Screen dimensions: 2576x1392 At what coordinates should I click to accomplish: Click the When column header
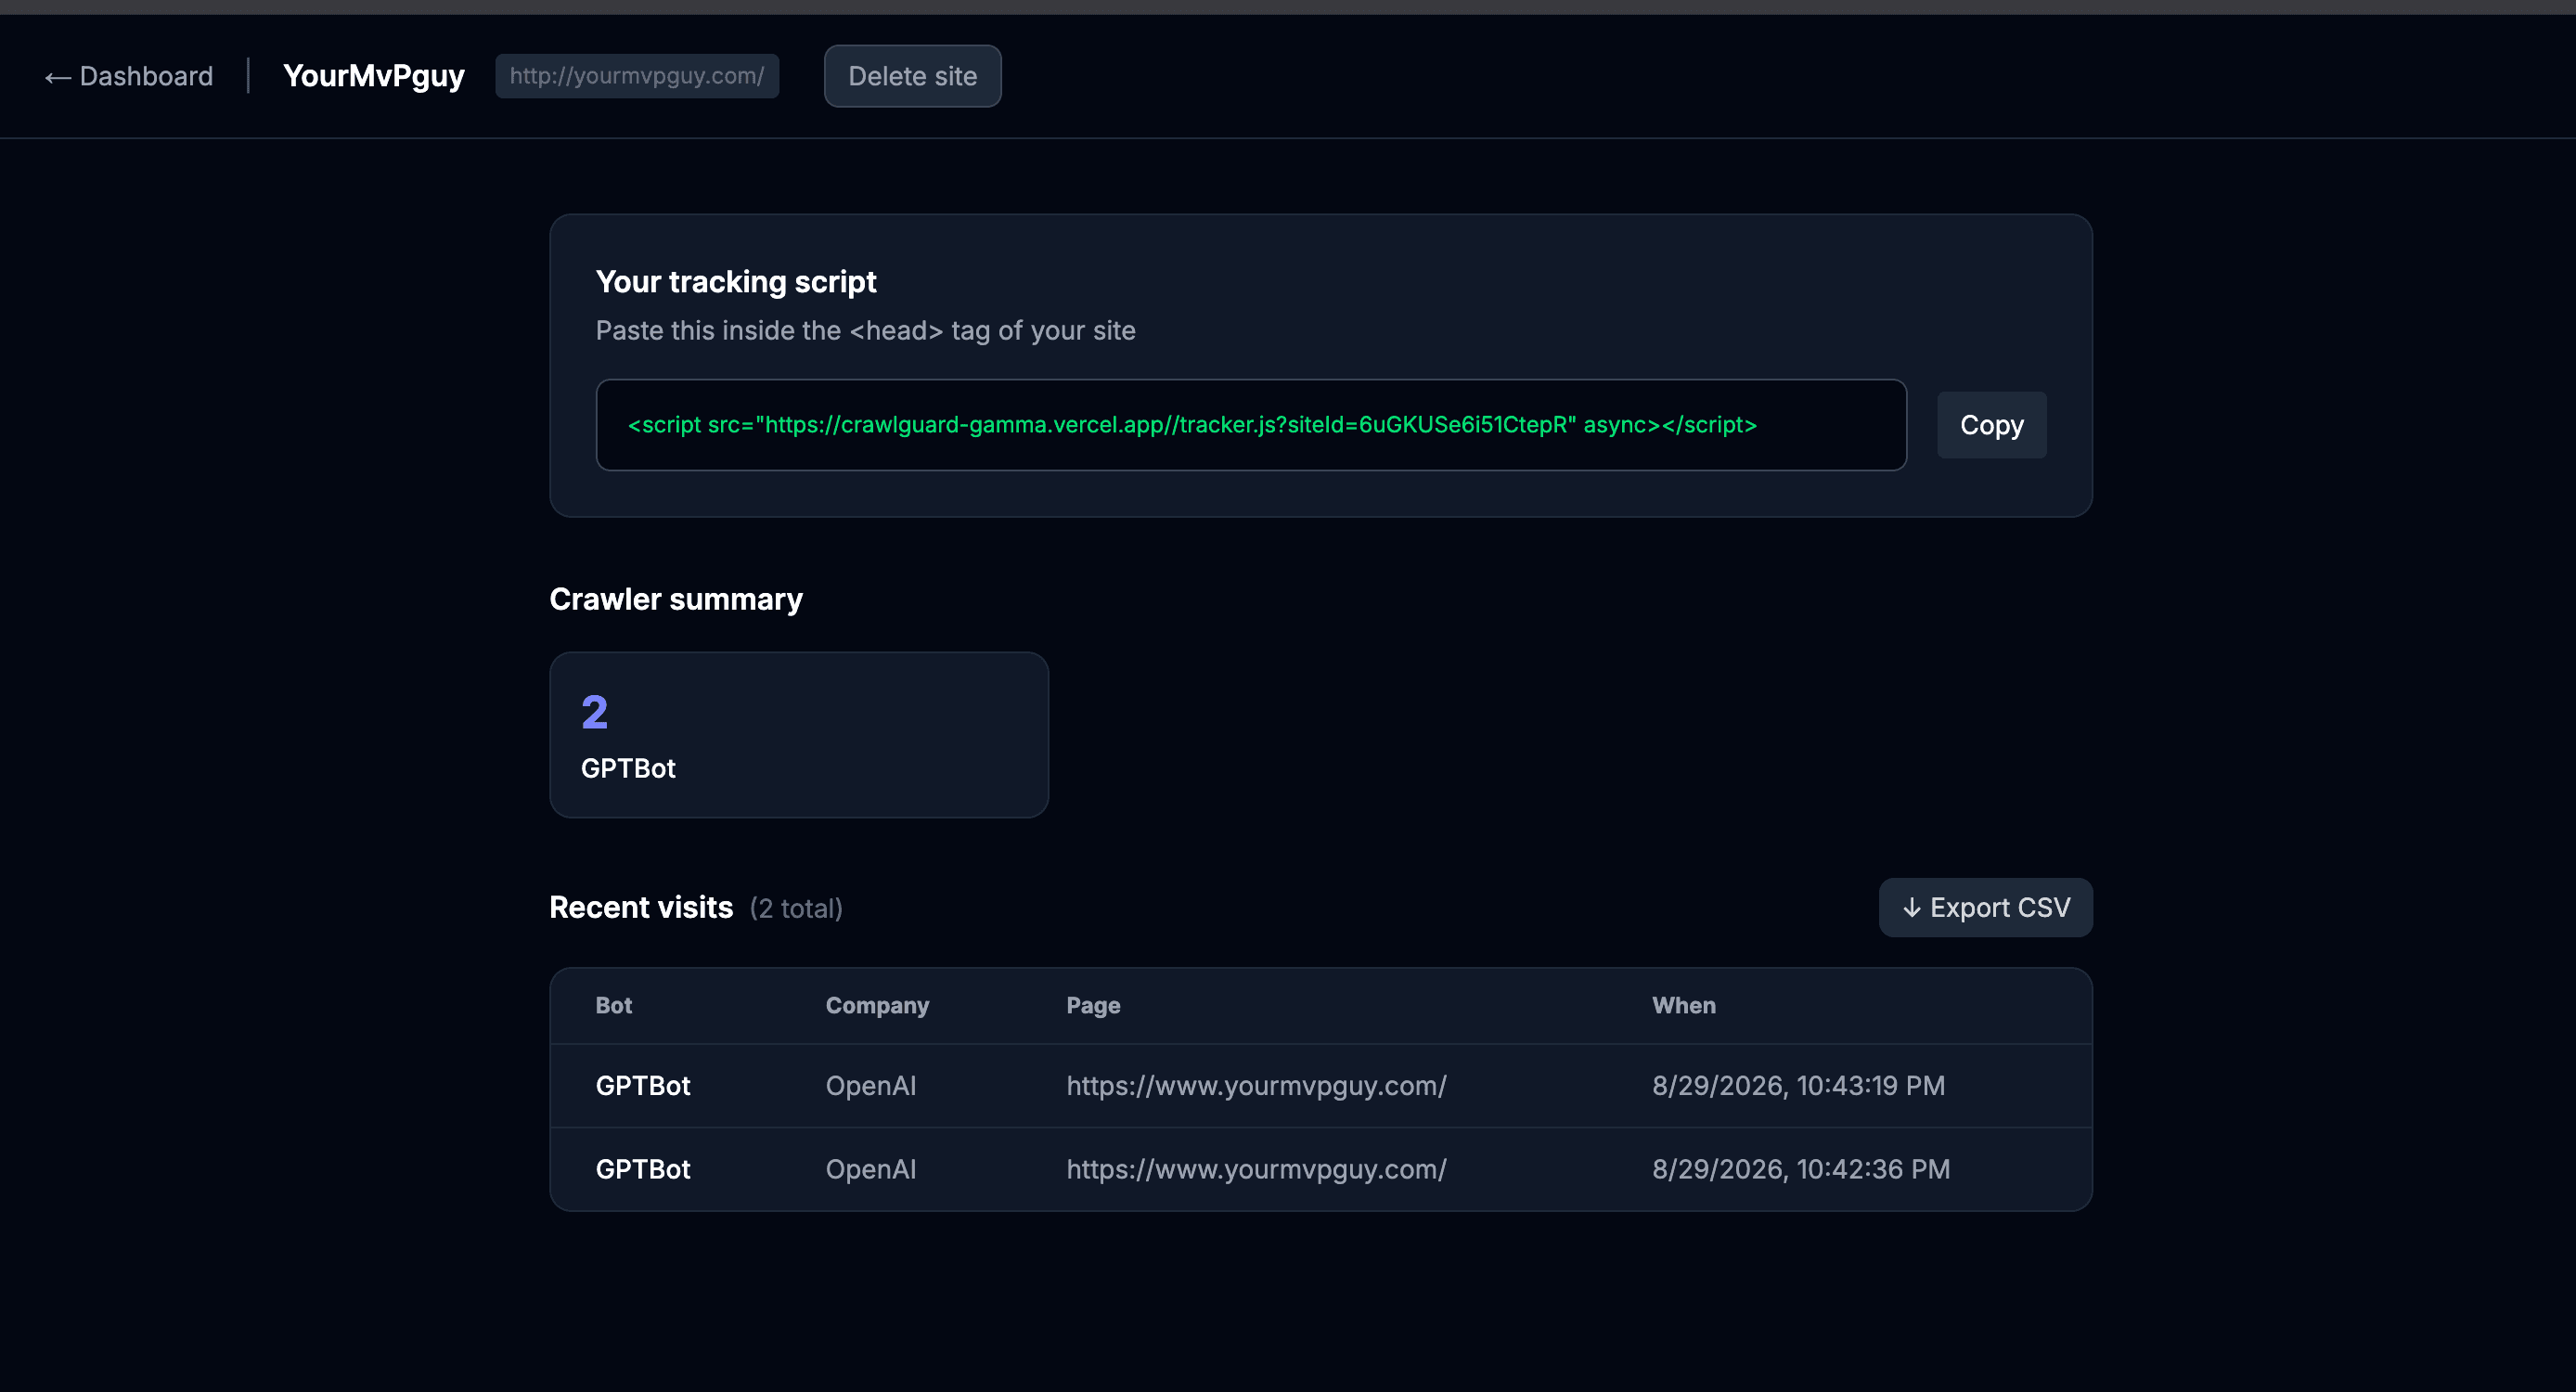pos(1684,1005)
